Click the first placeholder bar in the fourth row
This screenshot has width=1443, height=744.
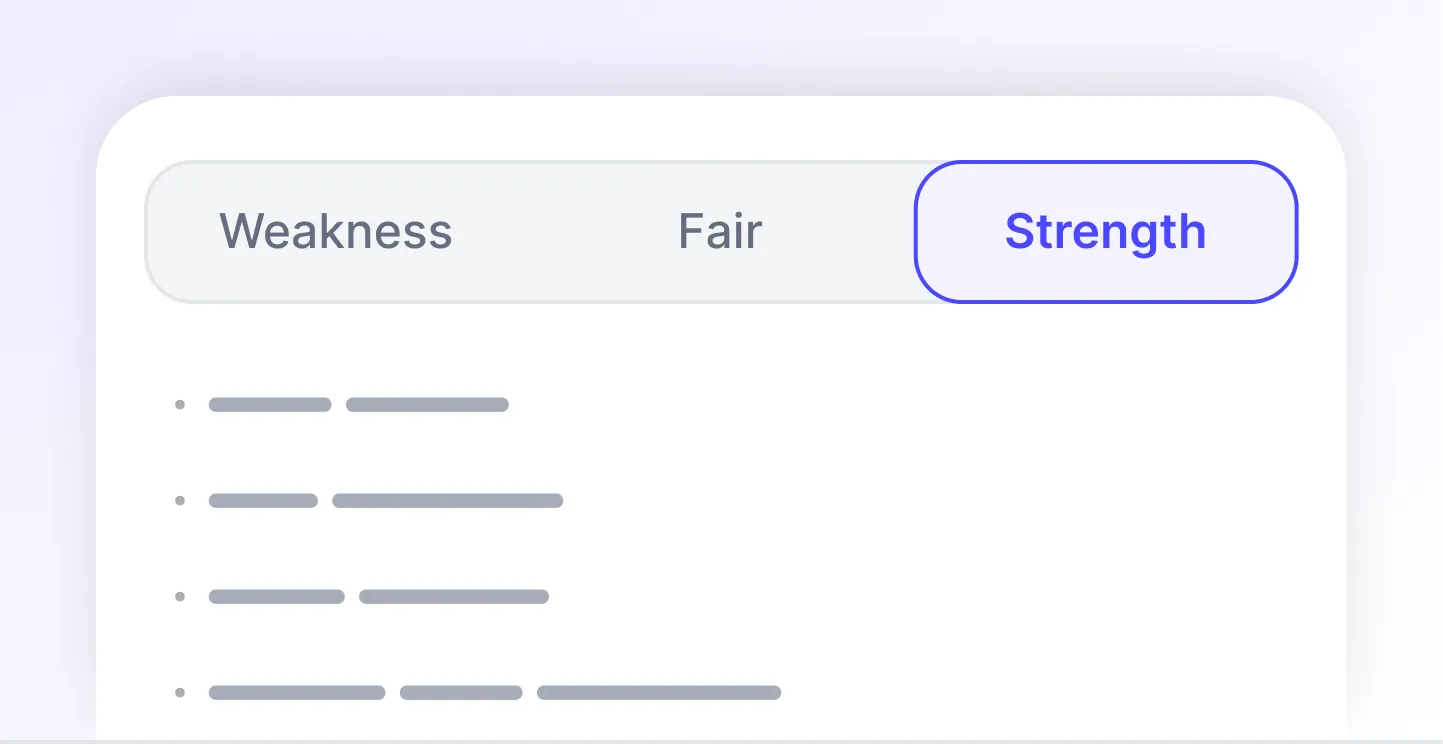pyautogui.click(x=296, y=691)
